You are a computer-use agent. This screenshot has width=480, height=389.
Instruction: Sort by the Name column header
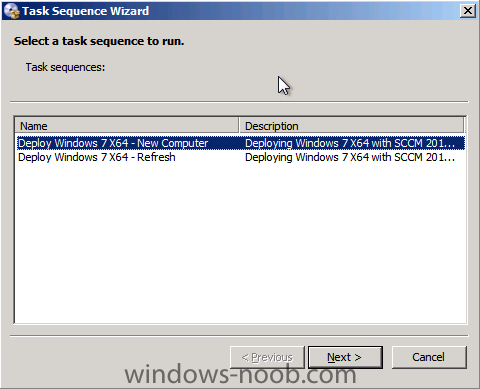(x=127, y=126)
